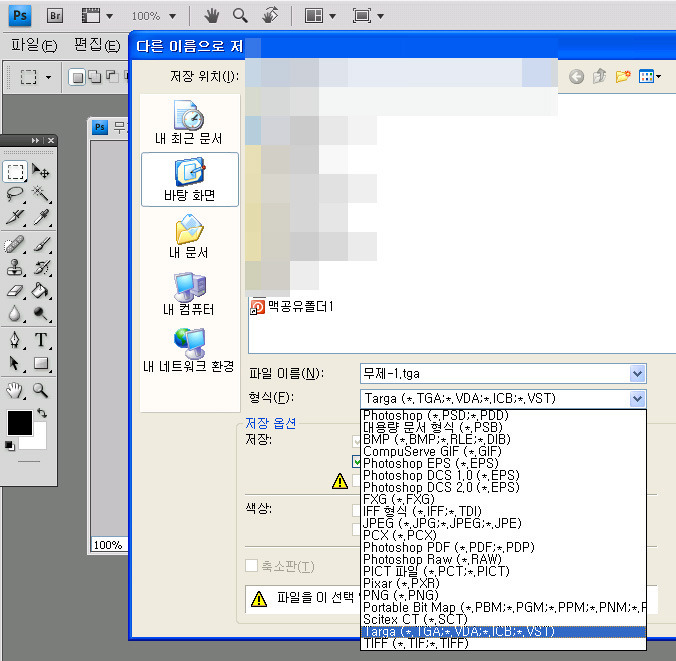Choose Photoshop (*.PSD;*.PDD) format

503,415
